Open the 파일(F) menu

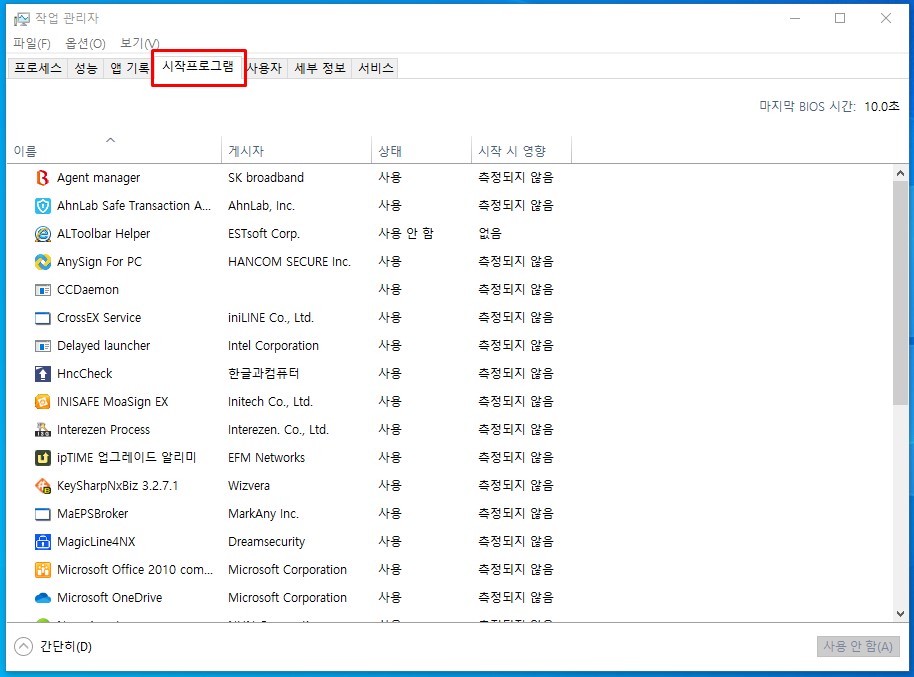pos(31,43)
